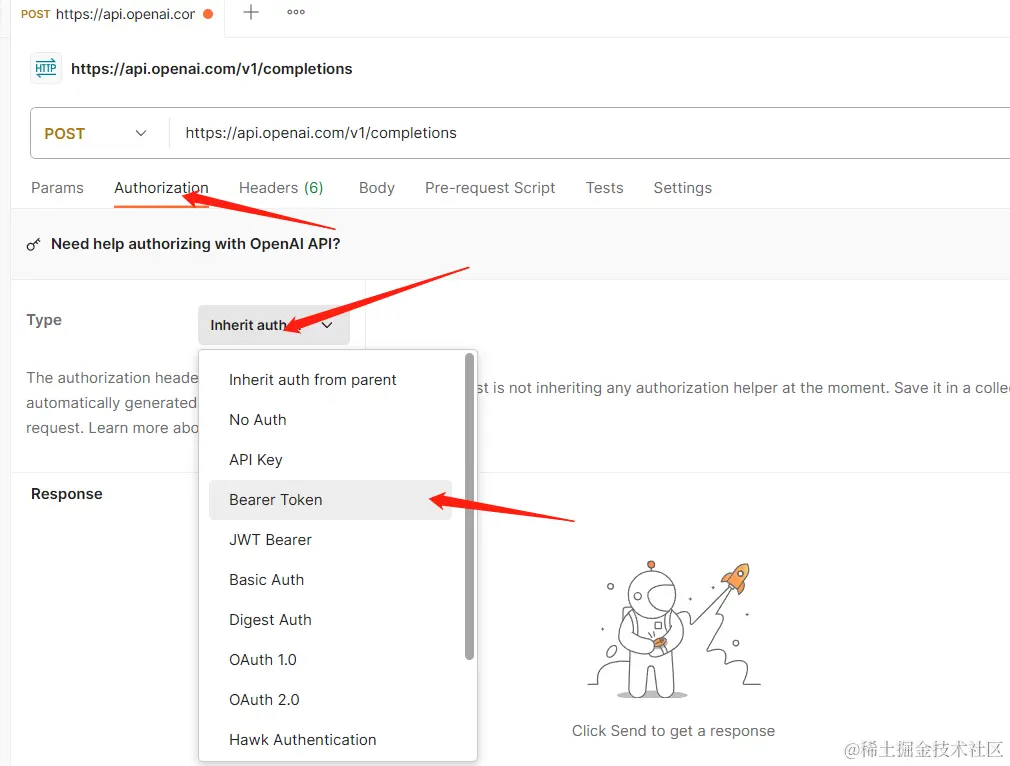Viewport: 1010px width, 766px height.
Task: Open the request Settings tab
Action: click(x=682, y=187)
